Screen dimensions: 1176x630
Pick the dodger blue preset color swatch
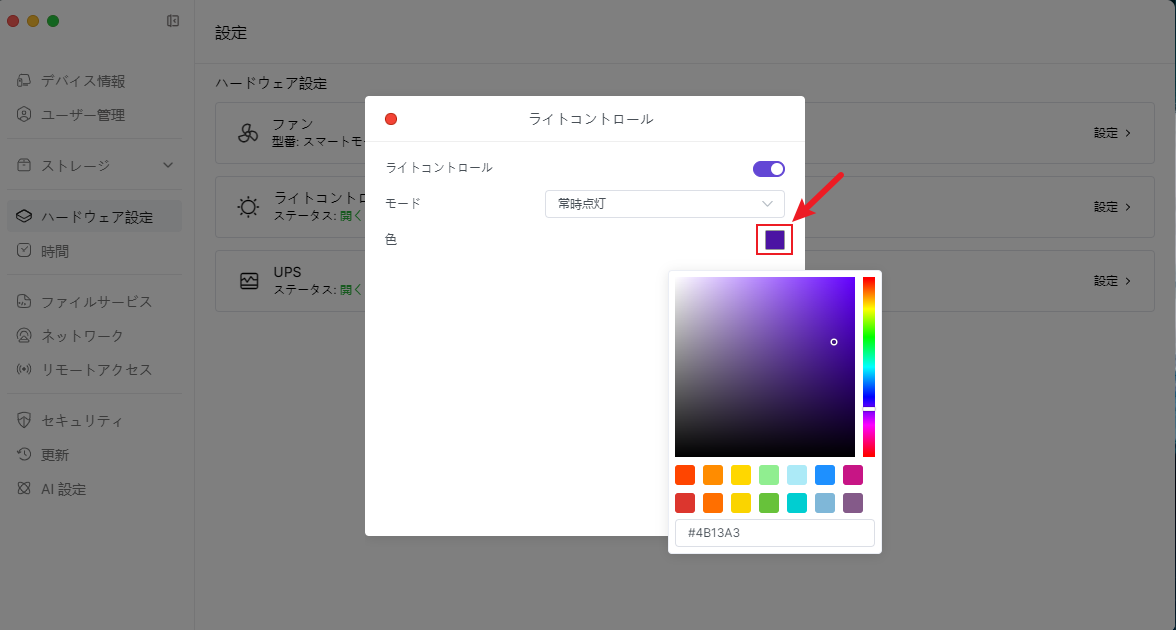point(825,475)
